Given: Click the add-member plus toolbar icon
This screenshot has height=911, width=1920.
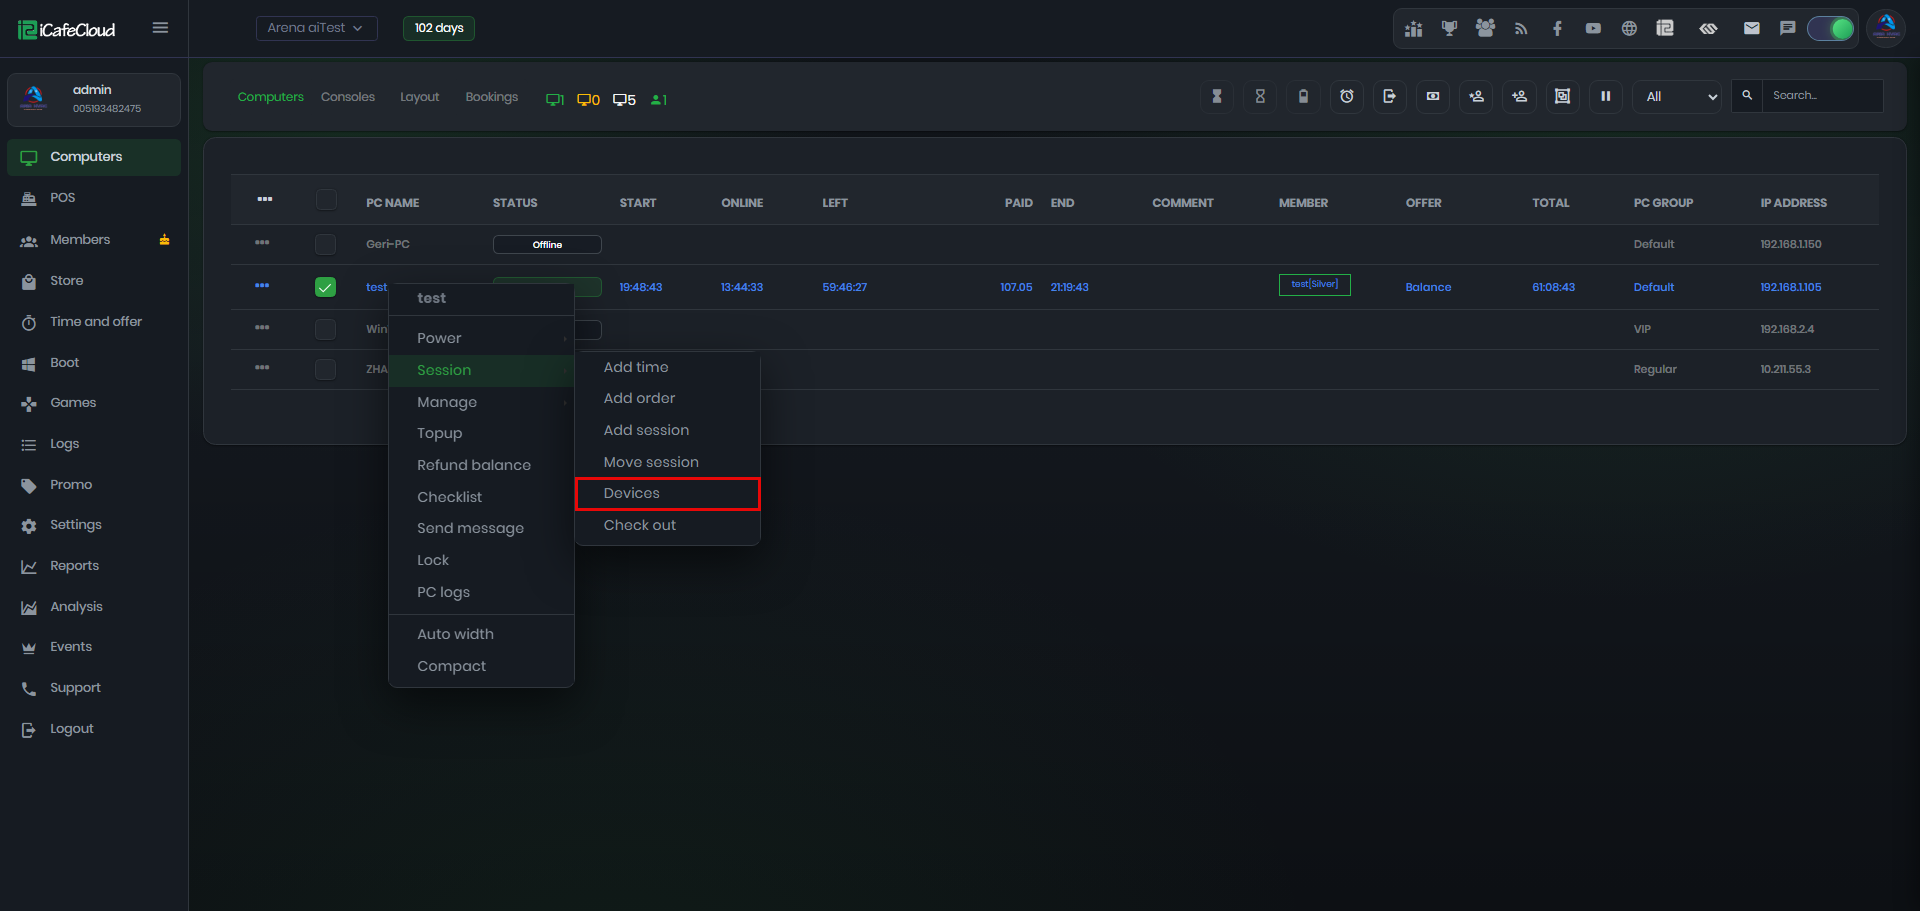Looking at the screenshot, I should [x=1519, y=96].
